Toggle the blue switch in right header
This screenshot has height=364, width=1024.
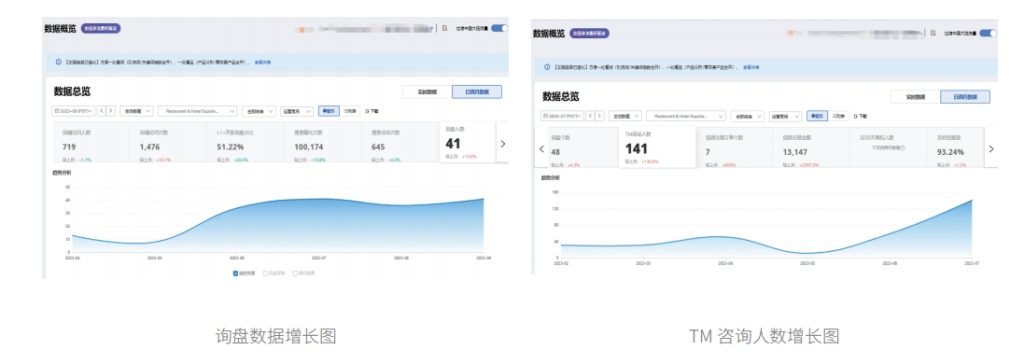pos(989,33)
